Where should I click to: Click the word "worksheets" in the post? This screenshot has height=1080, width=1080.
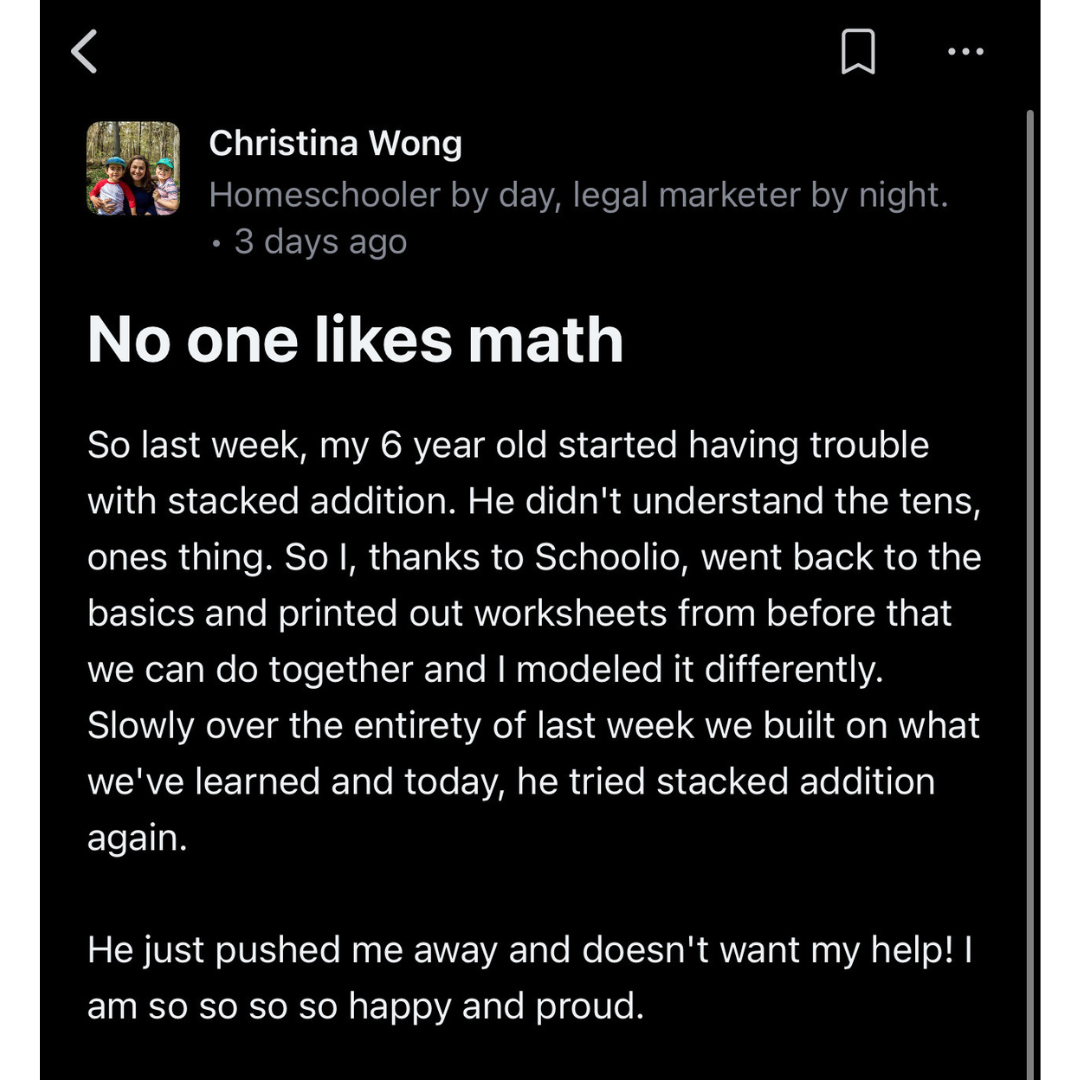(x=570, y=613)
